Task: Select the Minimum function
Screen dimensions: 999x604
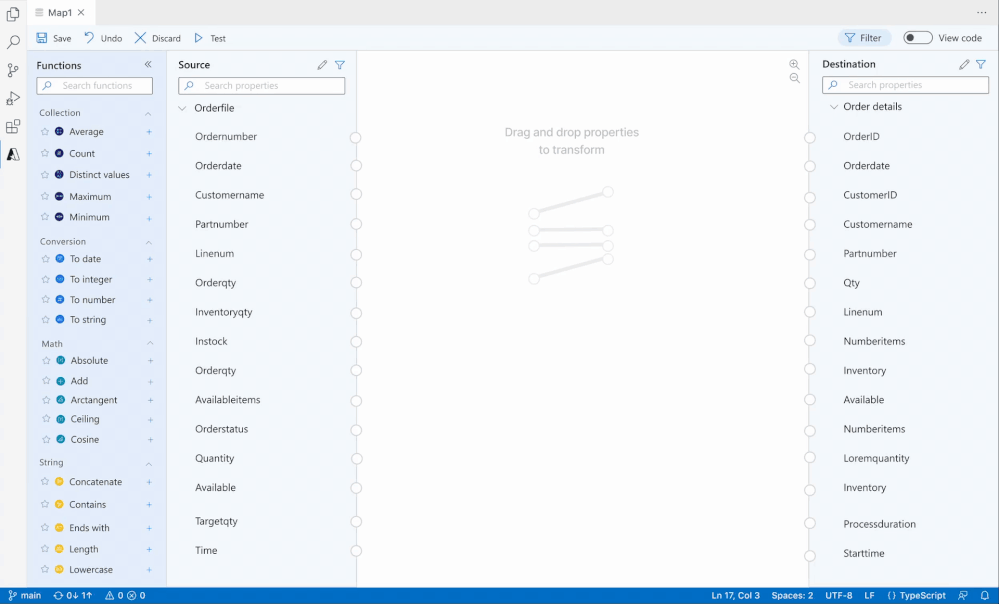Action: click(89, 217)
